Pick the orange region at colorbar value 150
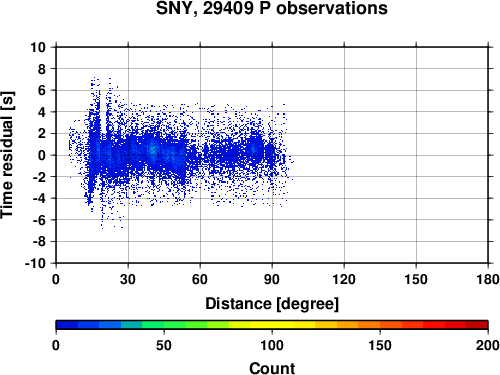Image resolution: width=500 pixels, height=375 pixels. (380, 325)
